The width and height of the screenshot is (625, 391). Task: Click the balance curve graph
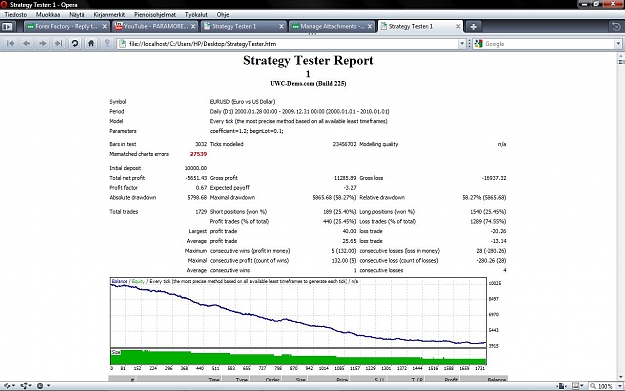click(298, 312)
